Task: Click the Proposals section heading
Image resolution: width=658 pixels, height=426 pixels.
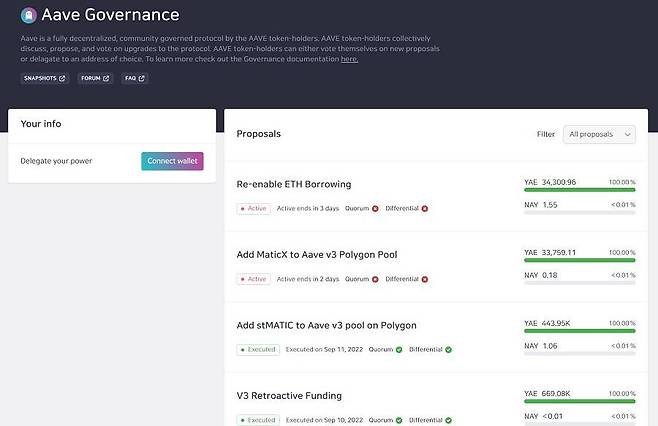Action: [x=258, y=134]
